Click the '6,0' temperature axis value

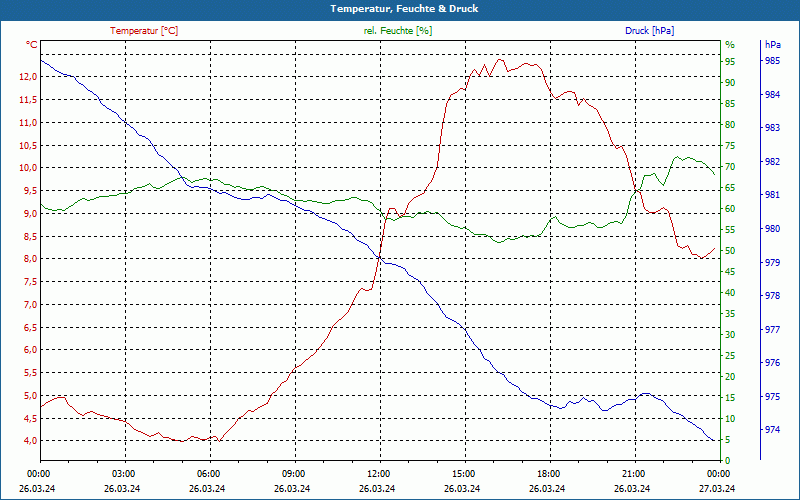pyautogui.click(x=30, y=350)
